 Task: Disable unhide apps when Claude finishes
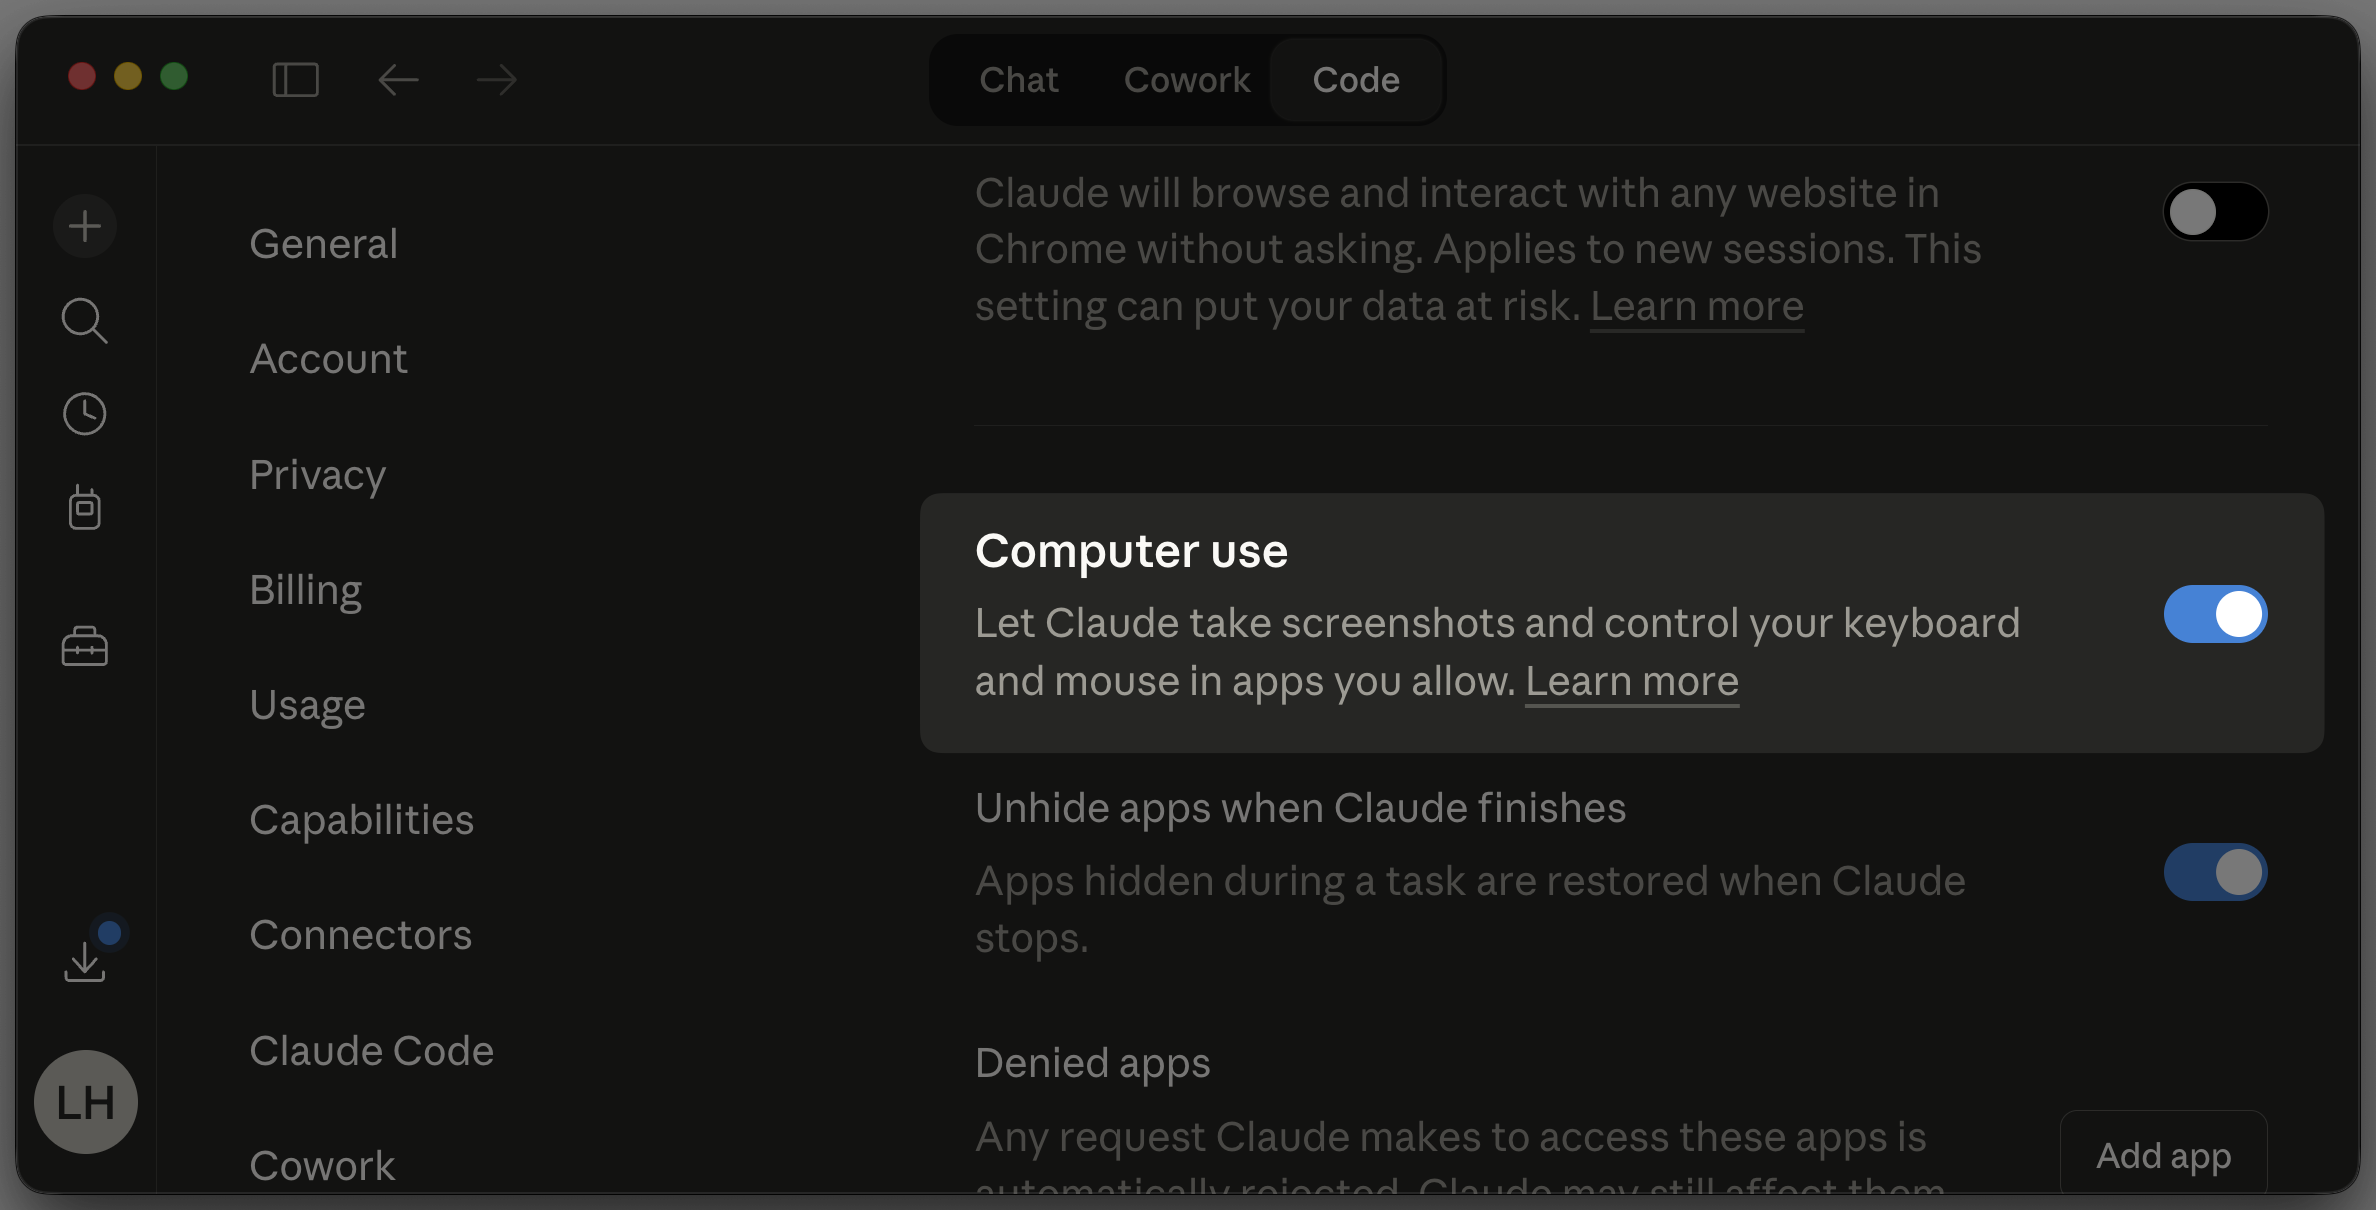coord(2216,872)
